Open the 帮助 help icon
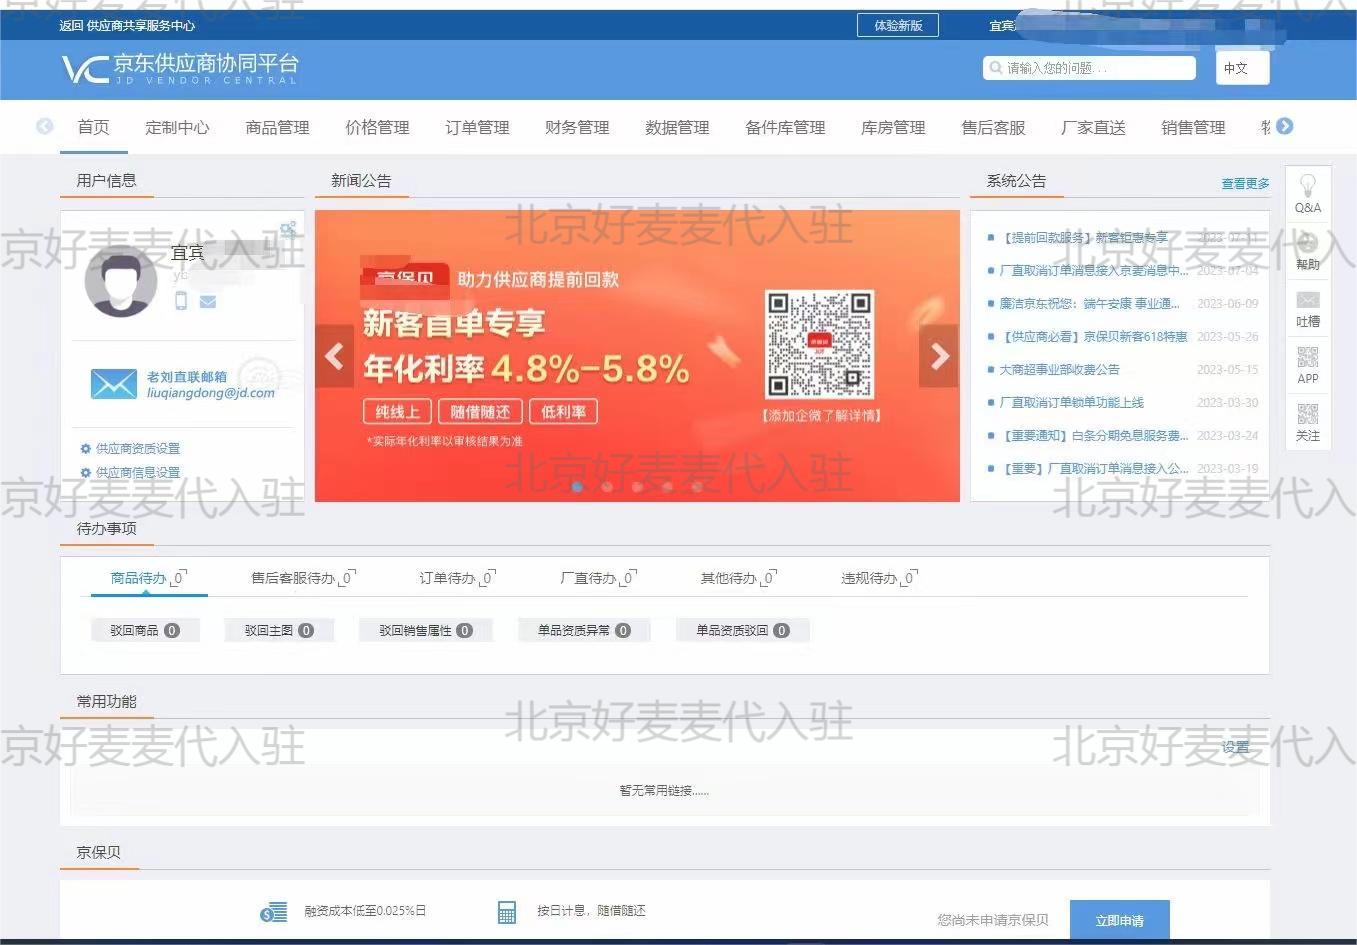 click(x=1307, y=243)
